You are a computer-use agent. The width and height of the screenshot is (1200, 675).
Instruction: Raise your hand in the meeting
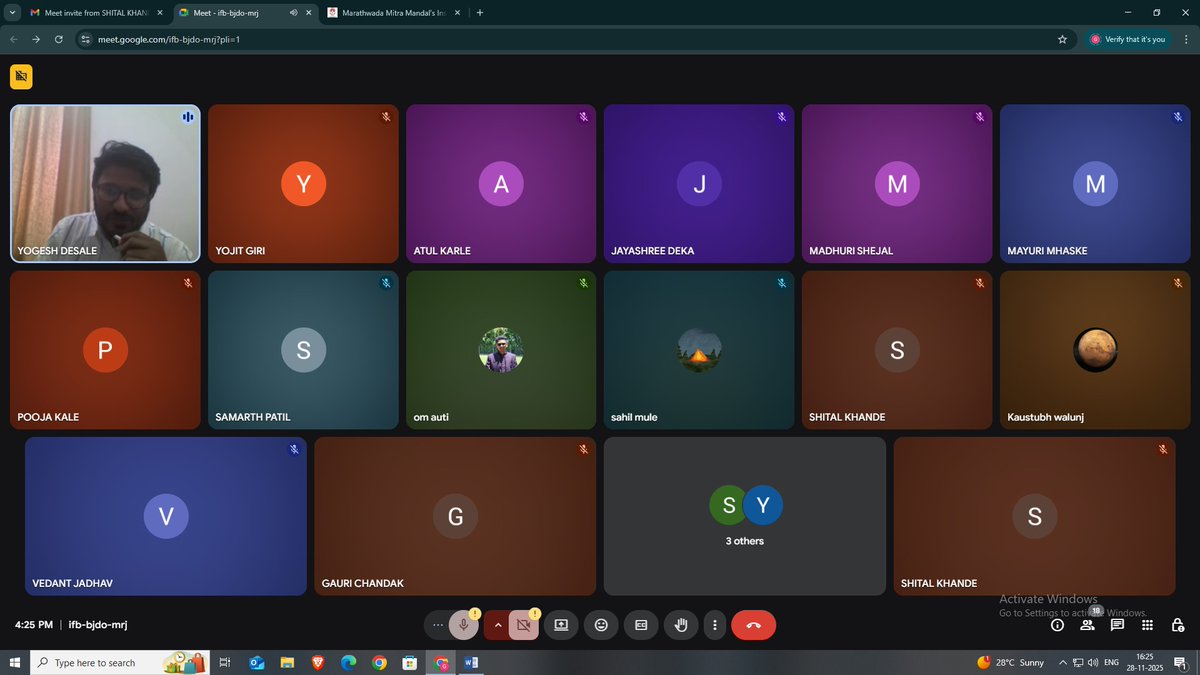681,625
